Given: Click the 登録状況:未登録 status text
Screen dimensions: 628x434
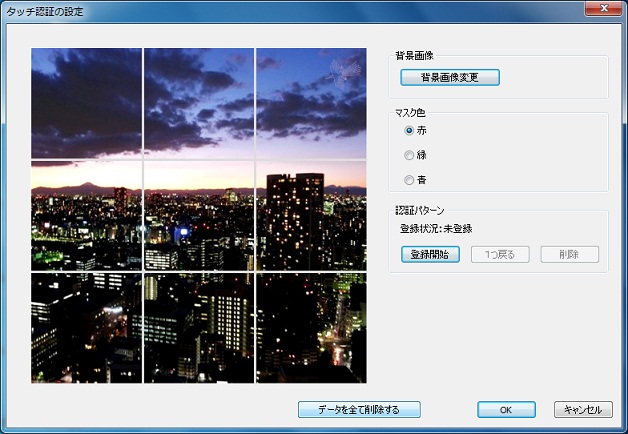Looking at the screenshot, I should click(x=436, y=229).
